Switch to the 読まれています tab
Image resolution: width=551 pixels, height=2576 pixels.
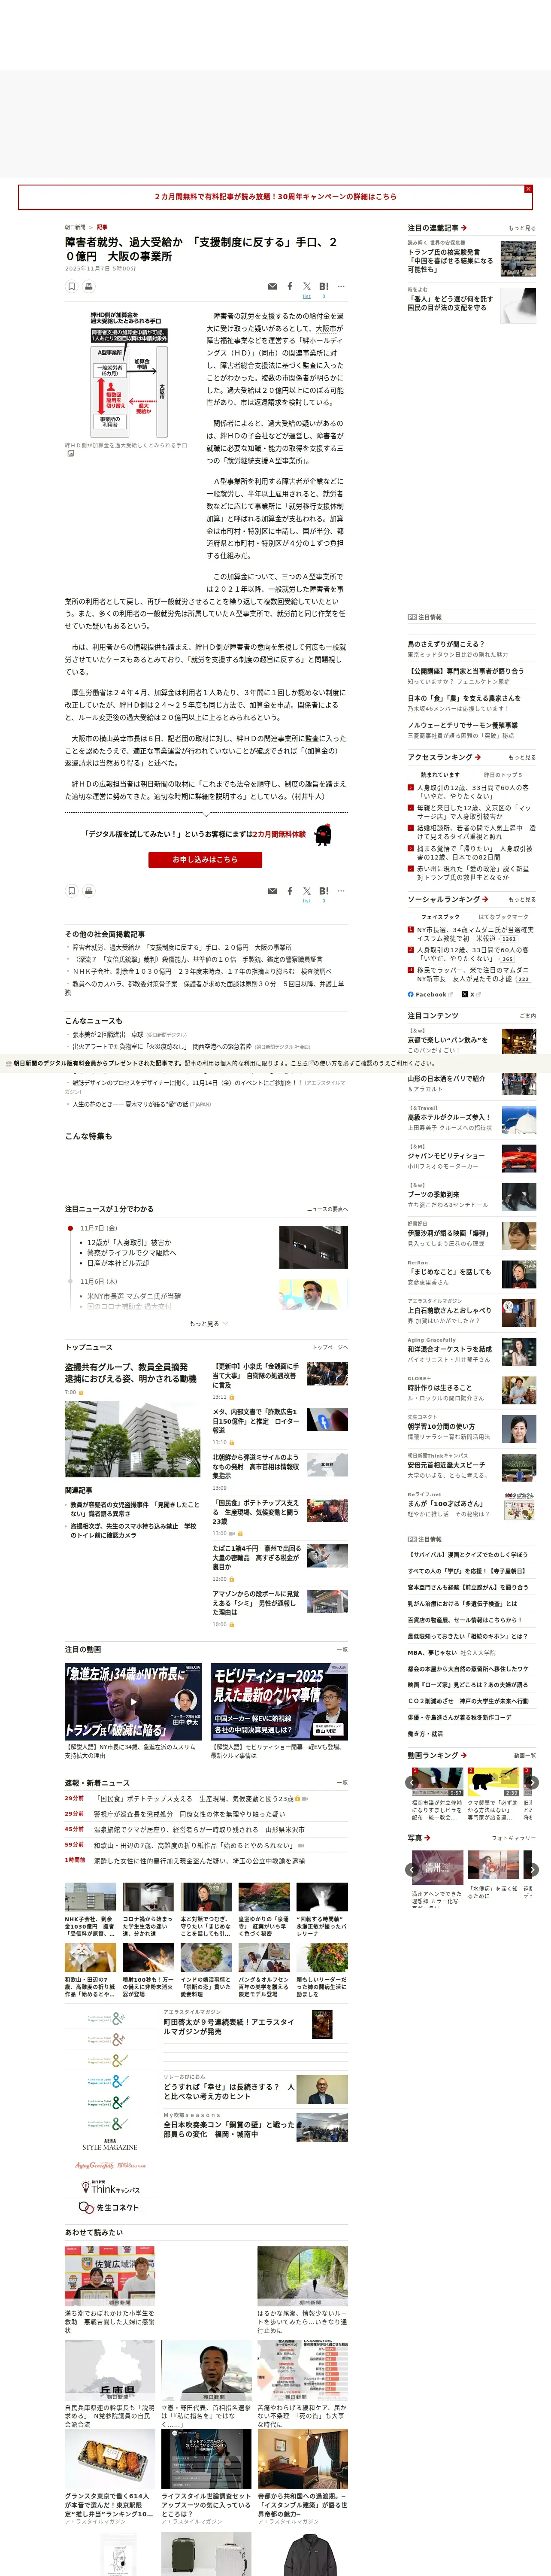pos(440,775)
